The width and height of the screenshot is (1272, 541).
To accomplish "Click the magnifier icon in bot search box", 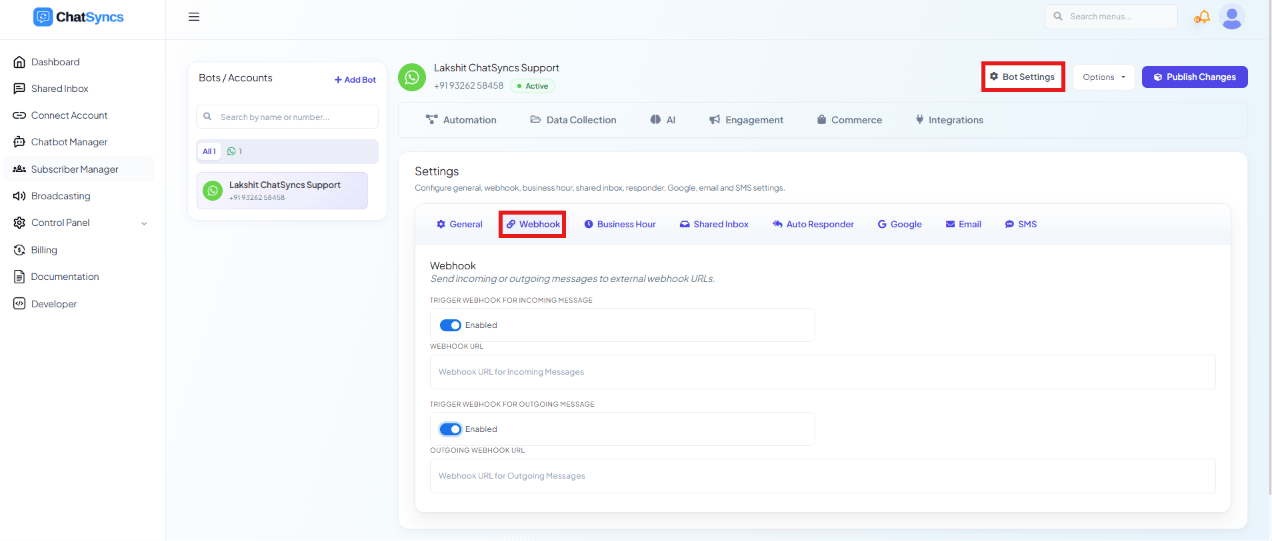I will tap(208, 117).
